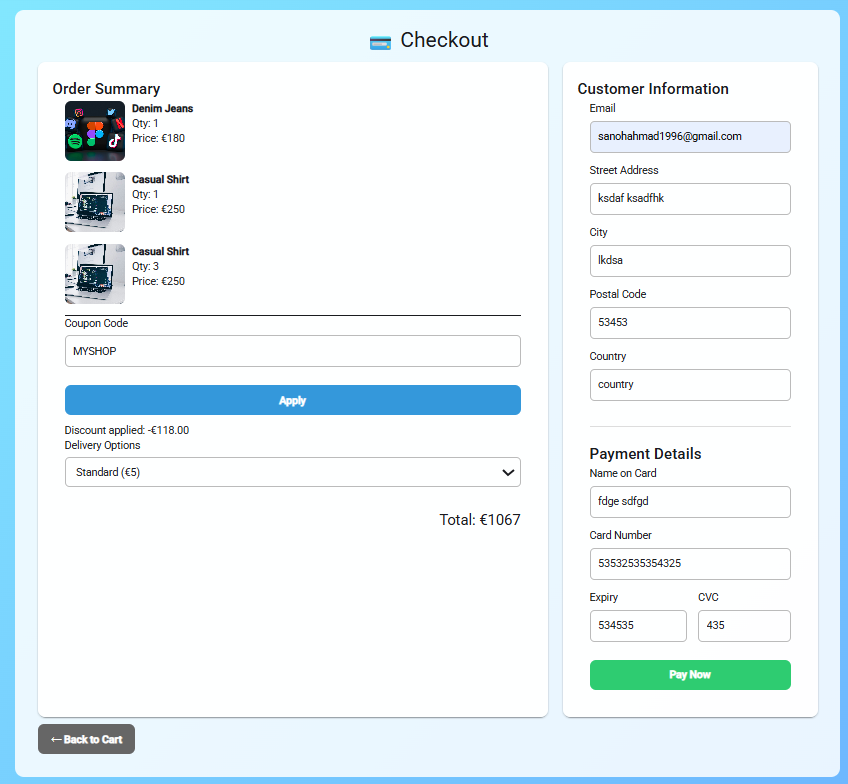This screenshot has width=848, height=784.
Task: Click the dropdown chevron on Standard (€5)
Action: coord(509,471)
